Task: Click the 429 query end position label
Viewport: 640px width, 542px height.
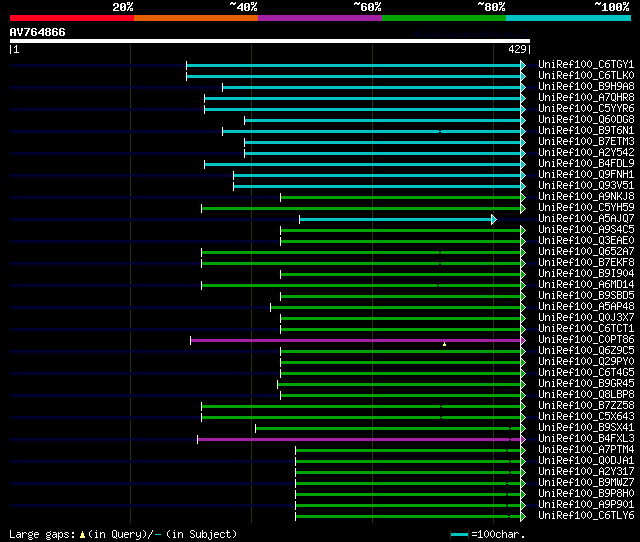Action: [517, 49]
